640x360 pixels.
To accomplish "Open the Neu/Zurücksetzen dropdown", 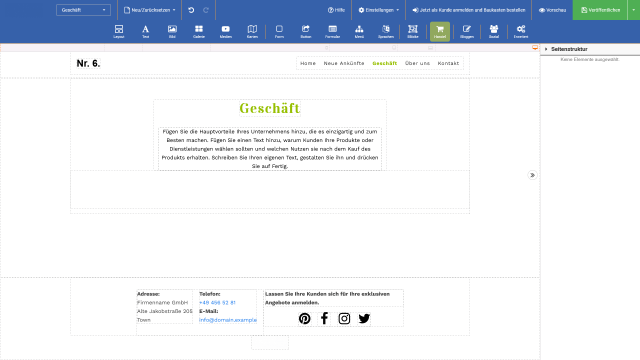I will pos(150,10).
